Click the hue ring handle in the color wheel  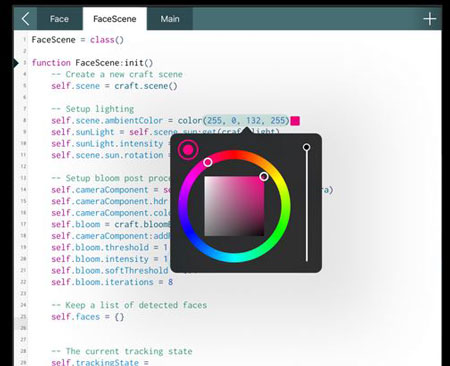[208, 162]
